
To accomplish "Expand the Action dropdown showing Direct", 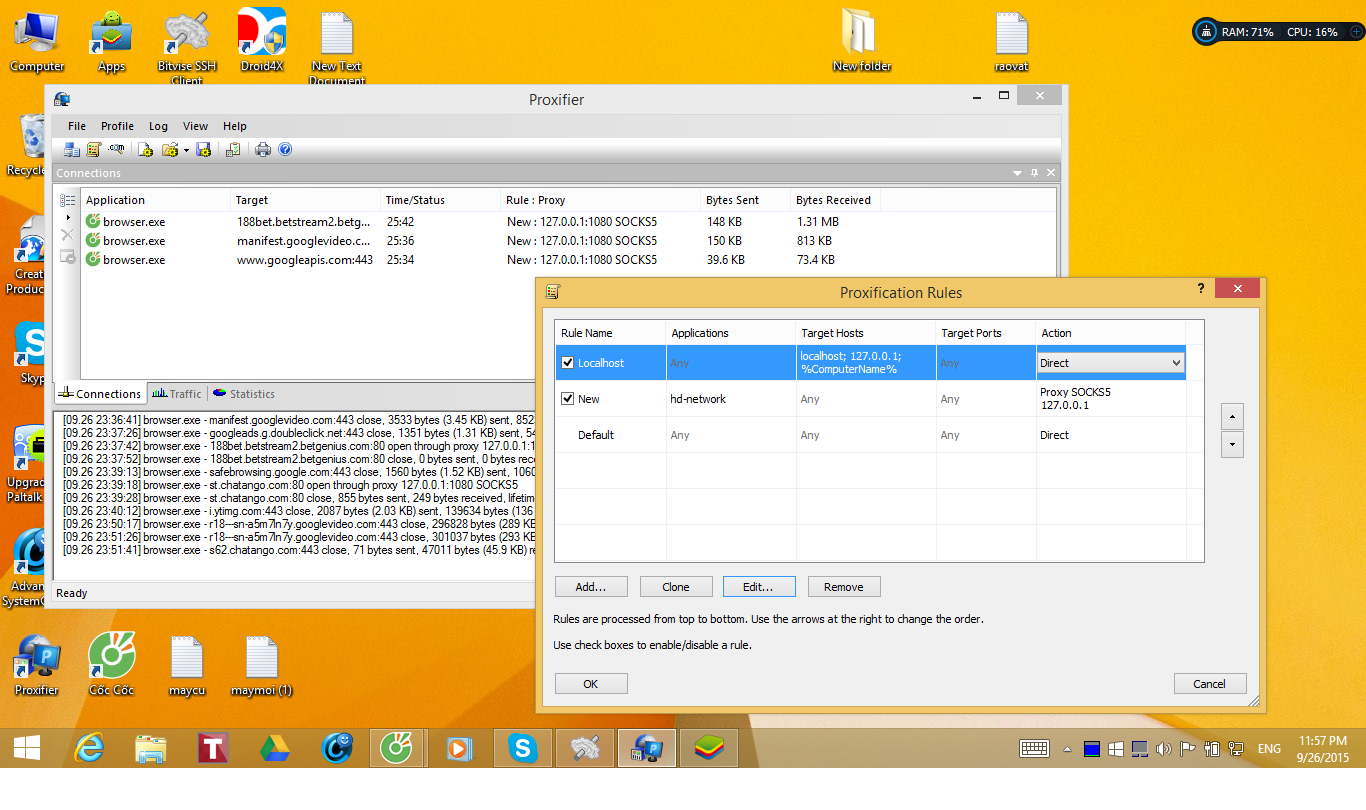I will point(1176,363).
